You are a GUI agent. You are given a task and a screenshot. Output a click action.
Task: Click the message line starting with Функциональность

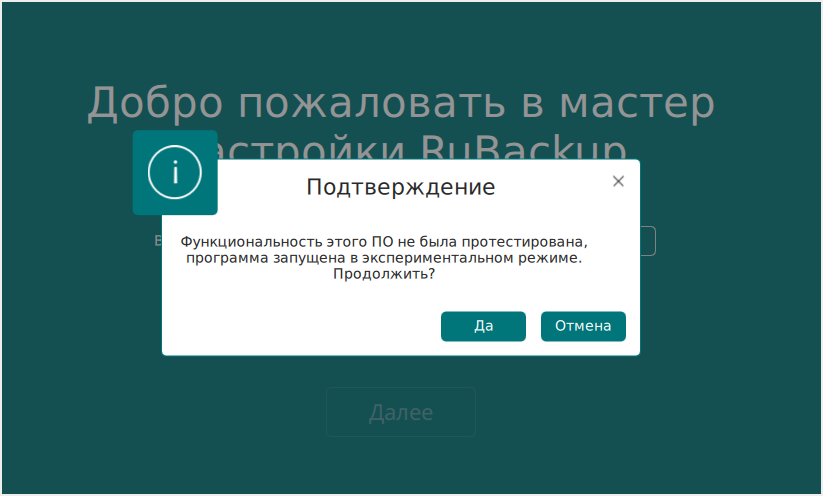382,242
